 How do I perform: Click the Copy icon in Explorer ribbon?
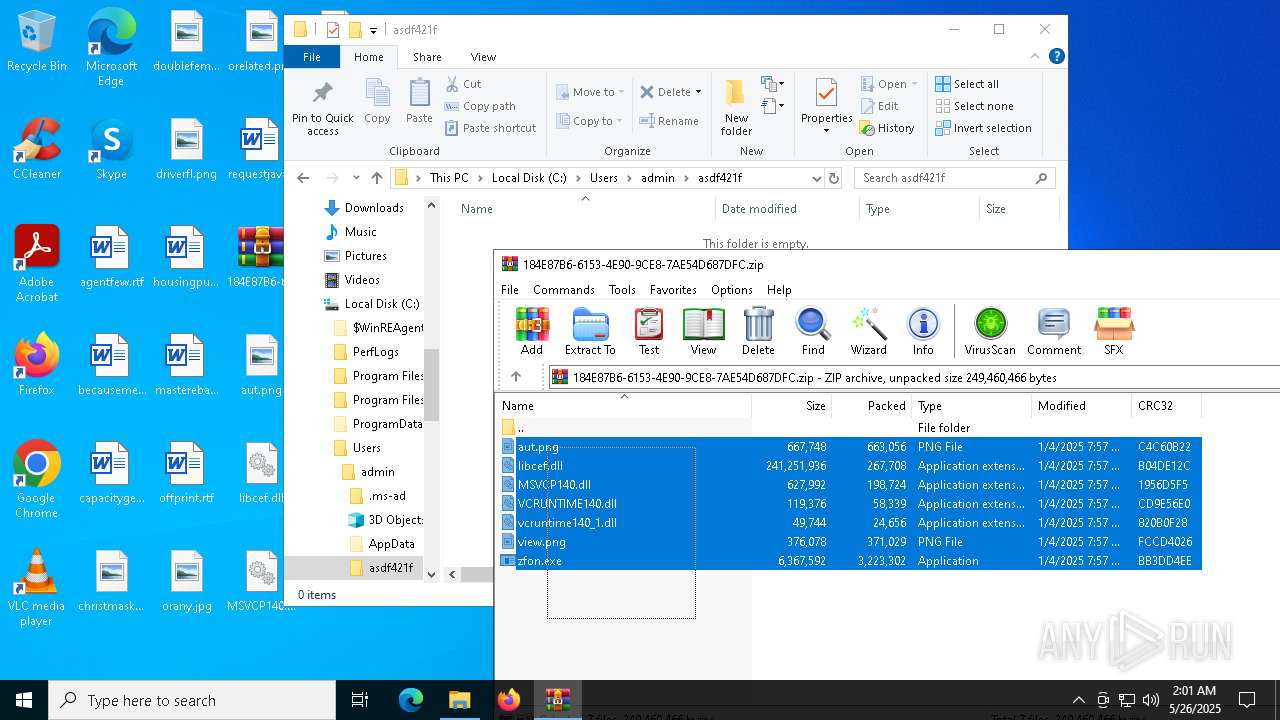(377, 102)
